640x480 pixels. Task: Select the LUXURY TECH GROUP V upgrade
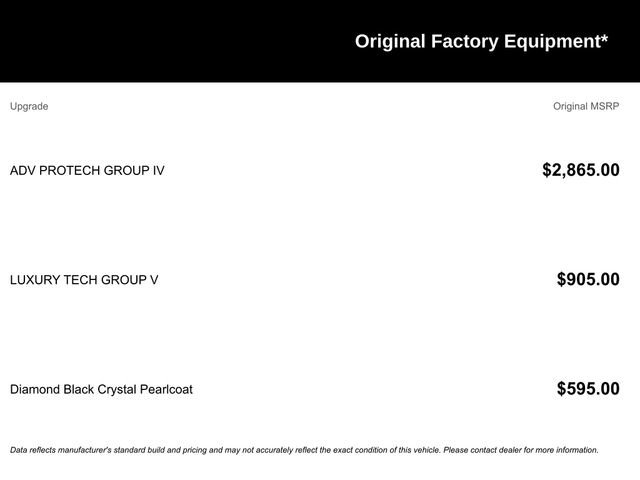coord(84,280)
